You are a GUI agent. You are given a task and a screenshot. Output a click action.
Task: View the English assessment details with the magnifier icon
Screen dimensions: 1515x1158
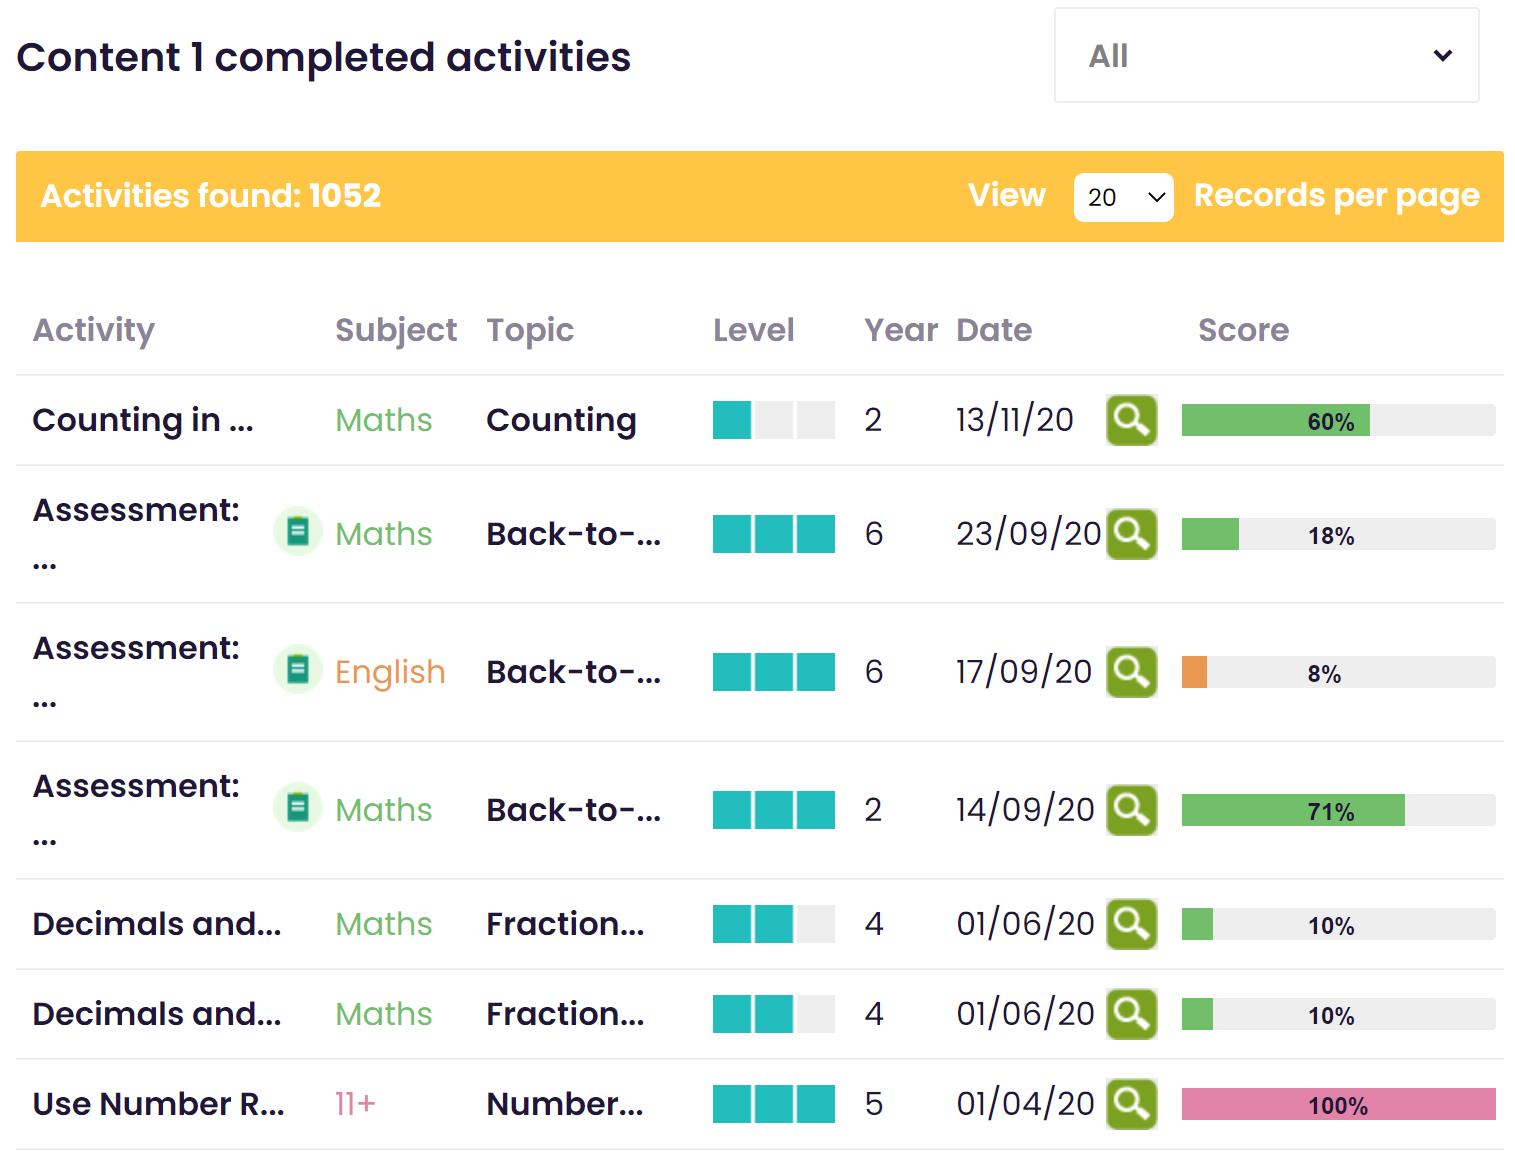[x=1131, y=672]
